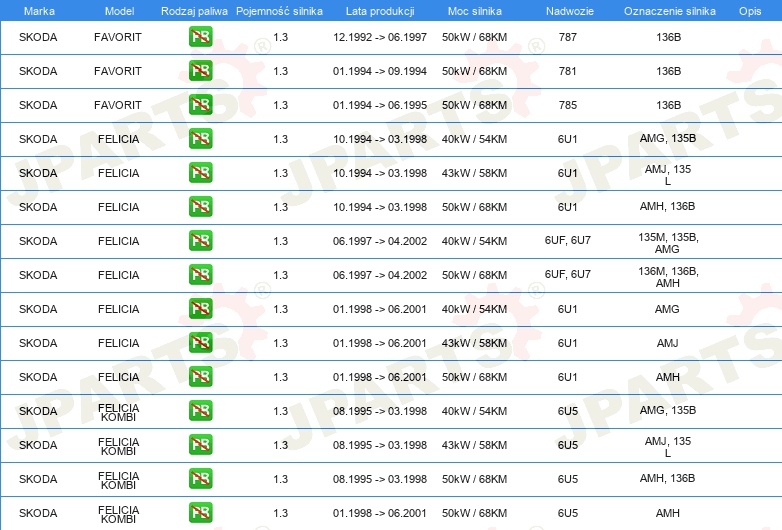Click the petrol fuel icon in the FAVORIT 787 row
Screen dimensions: 782x530
click(x=200, y=36)
